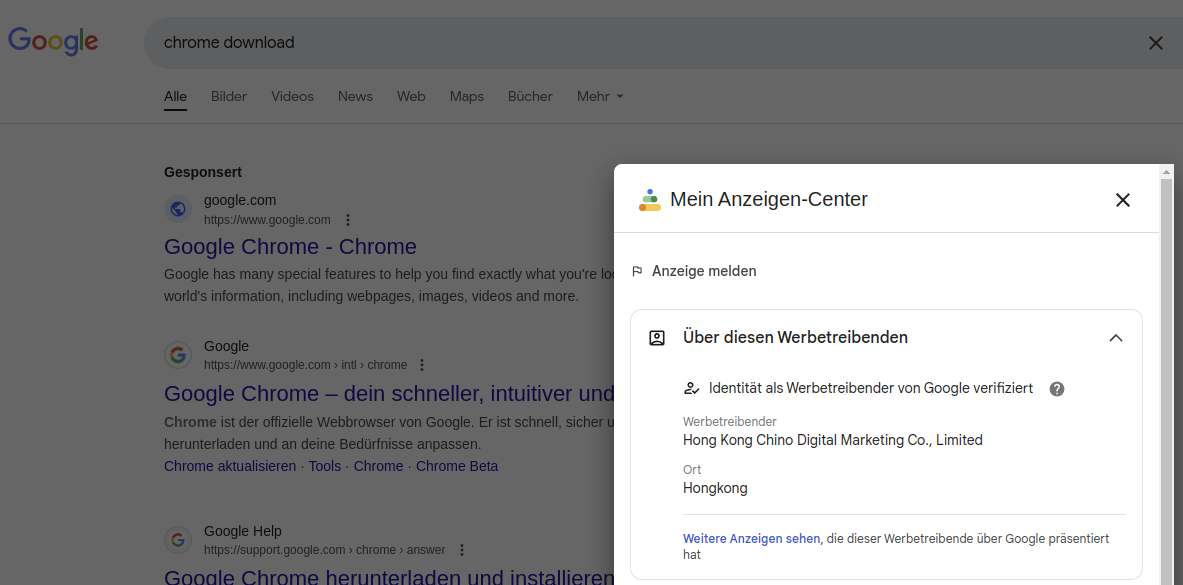
Task: Open the Tools sitelink
Action: click(324, 466)
